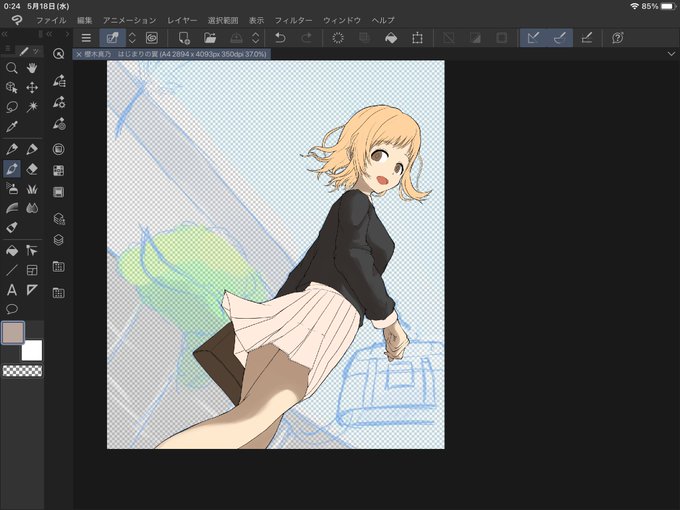Screen dimensions: 680x510
Task: Select the Airbrush tool
Action: [x=12, y=189]
